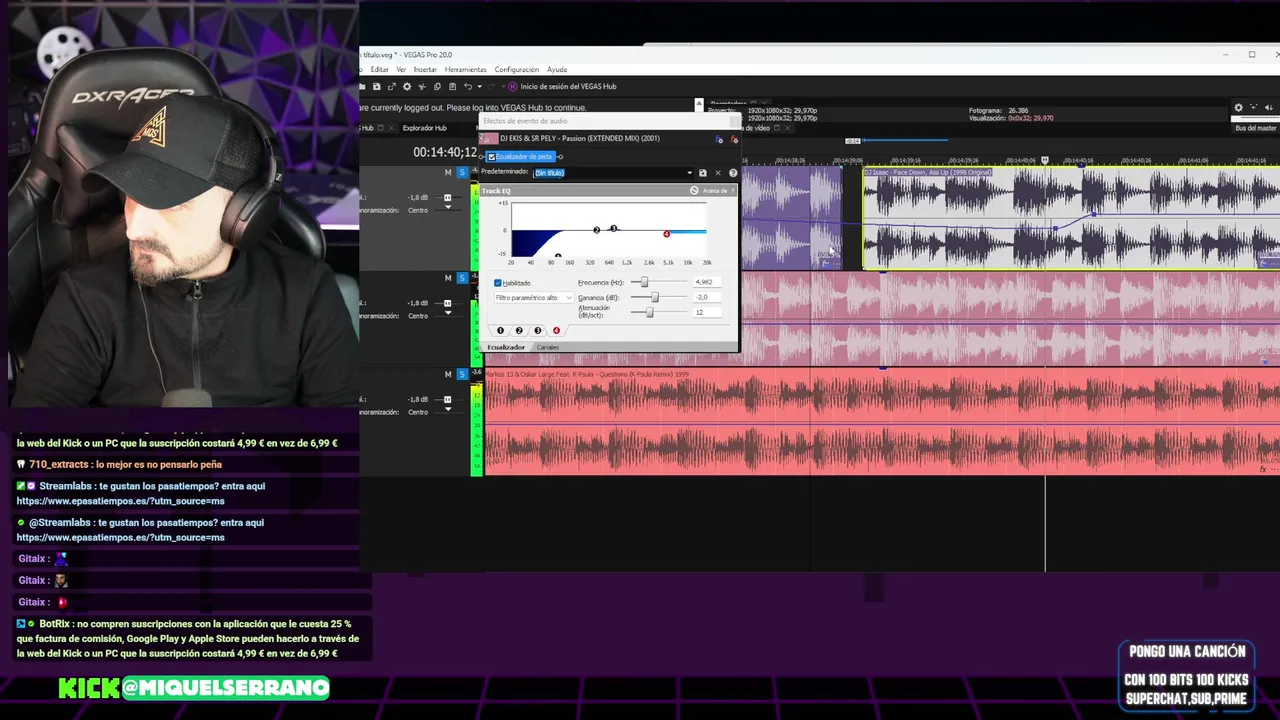Select the Markus 13 Questions audio clip
Viewport: 1280px width, 720px height.
[880, 422]
